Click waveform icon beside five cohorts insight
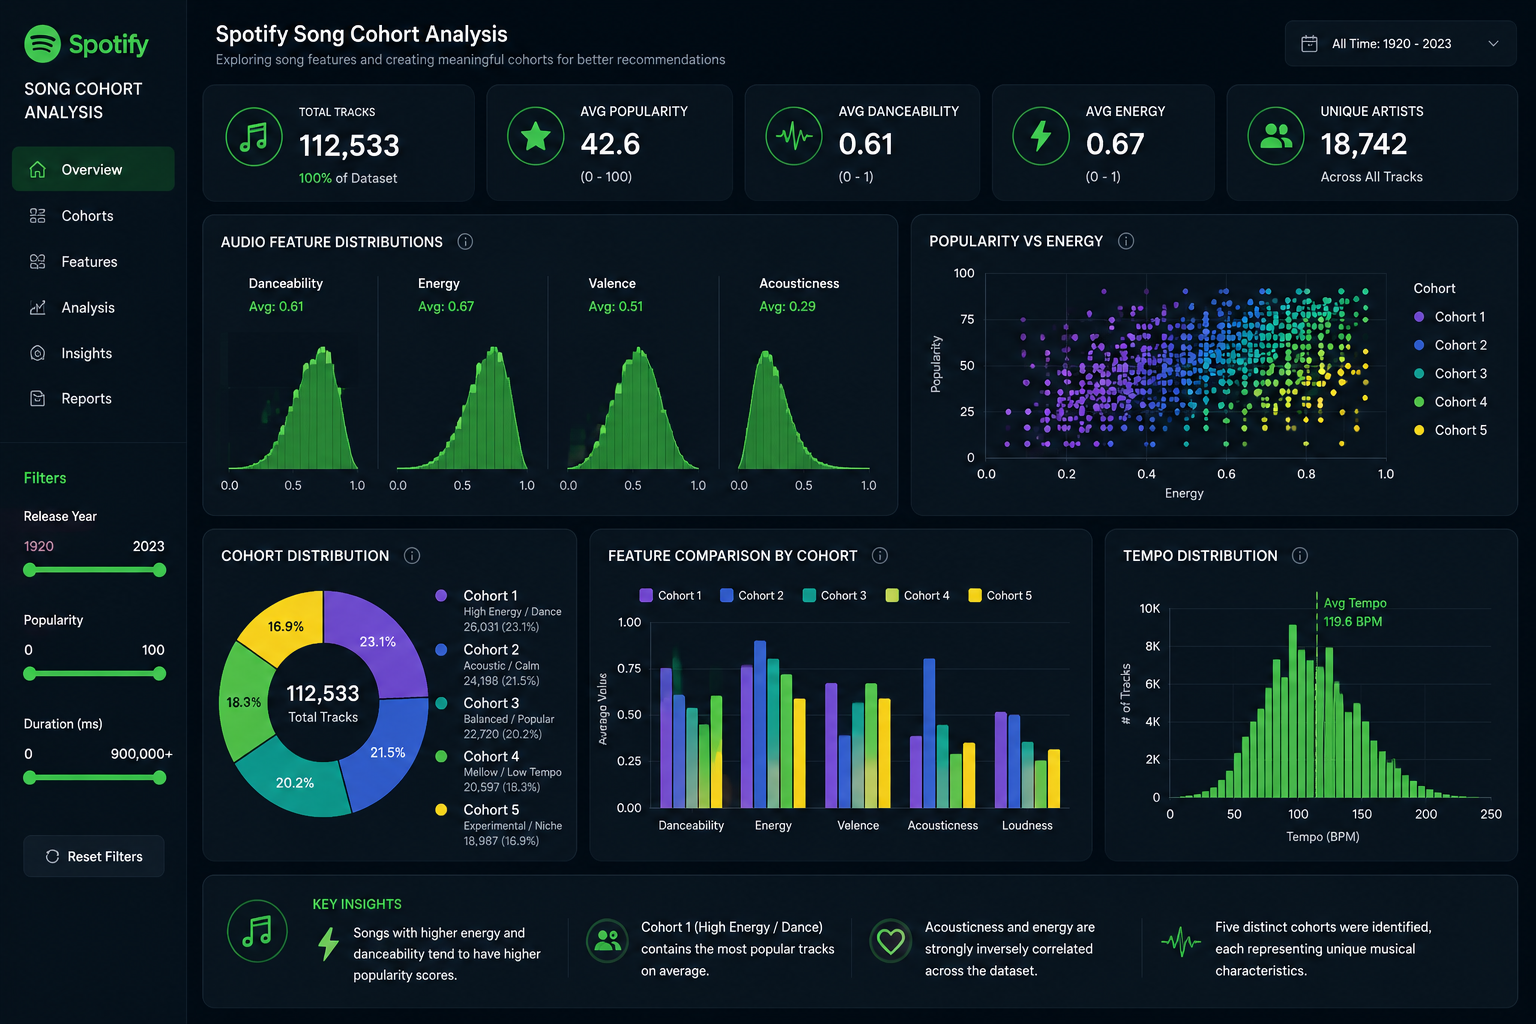This screenshot has height=1024, width=1536. pyautogui.click(x=1181, y=941)
